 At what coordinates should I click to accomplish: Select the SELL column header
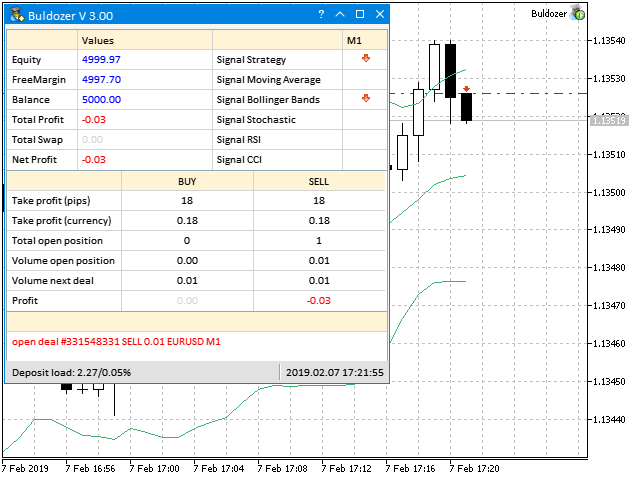tap(319, 181)
